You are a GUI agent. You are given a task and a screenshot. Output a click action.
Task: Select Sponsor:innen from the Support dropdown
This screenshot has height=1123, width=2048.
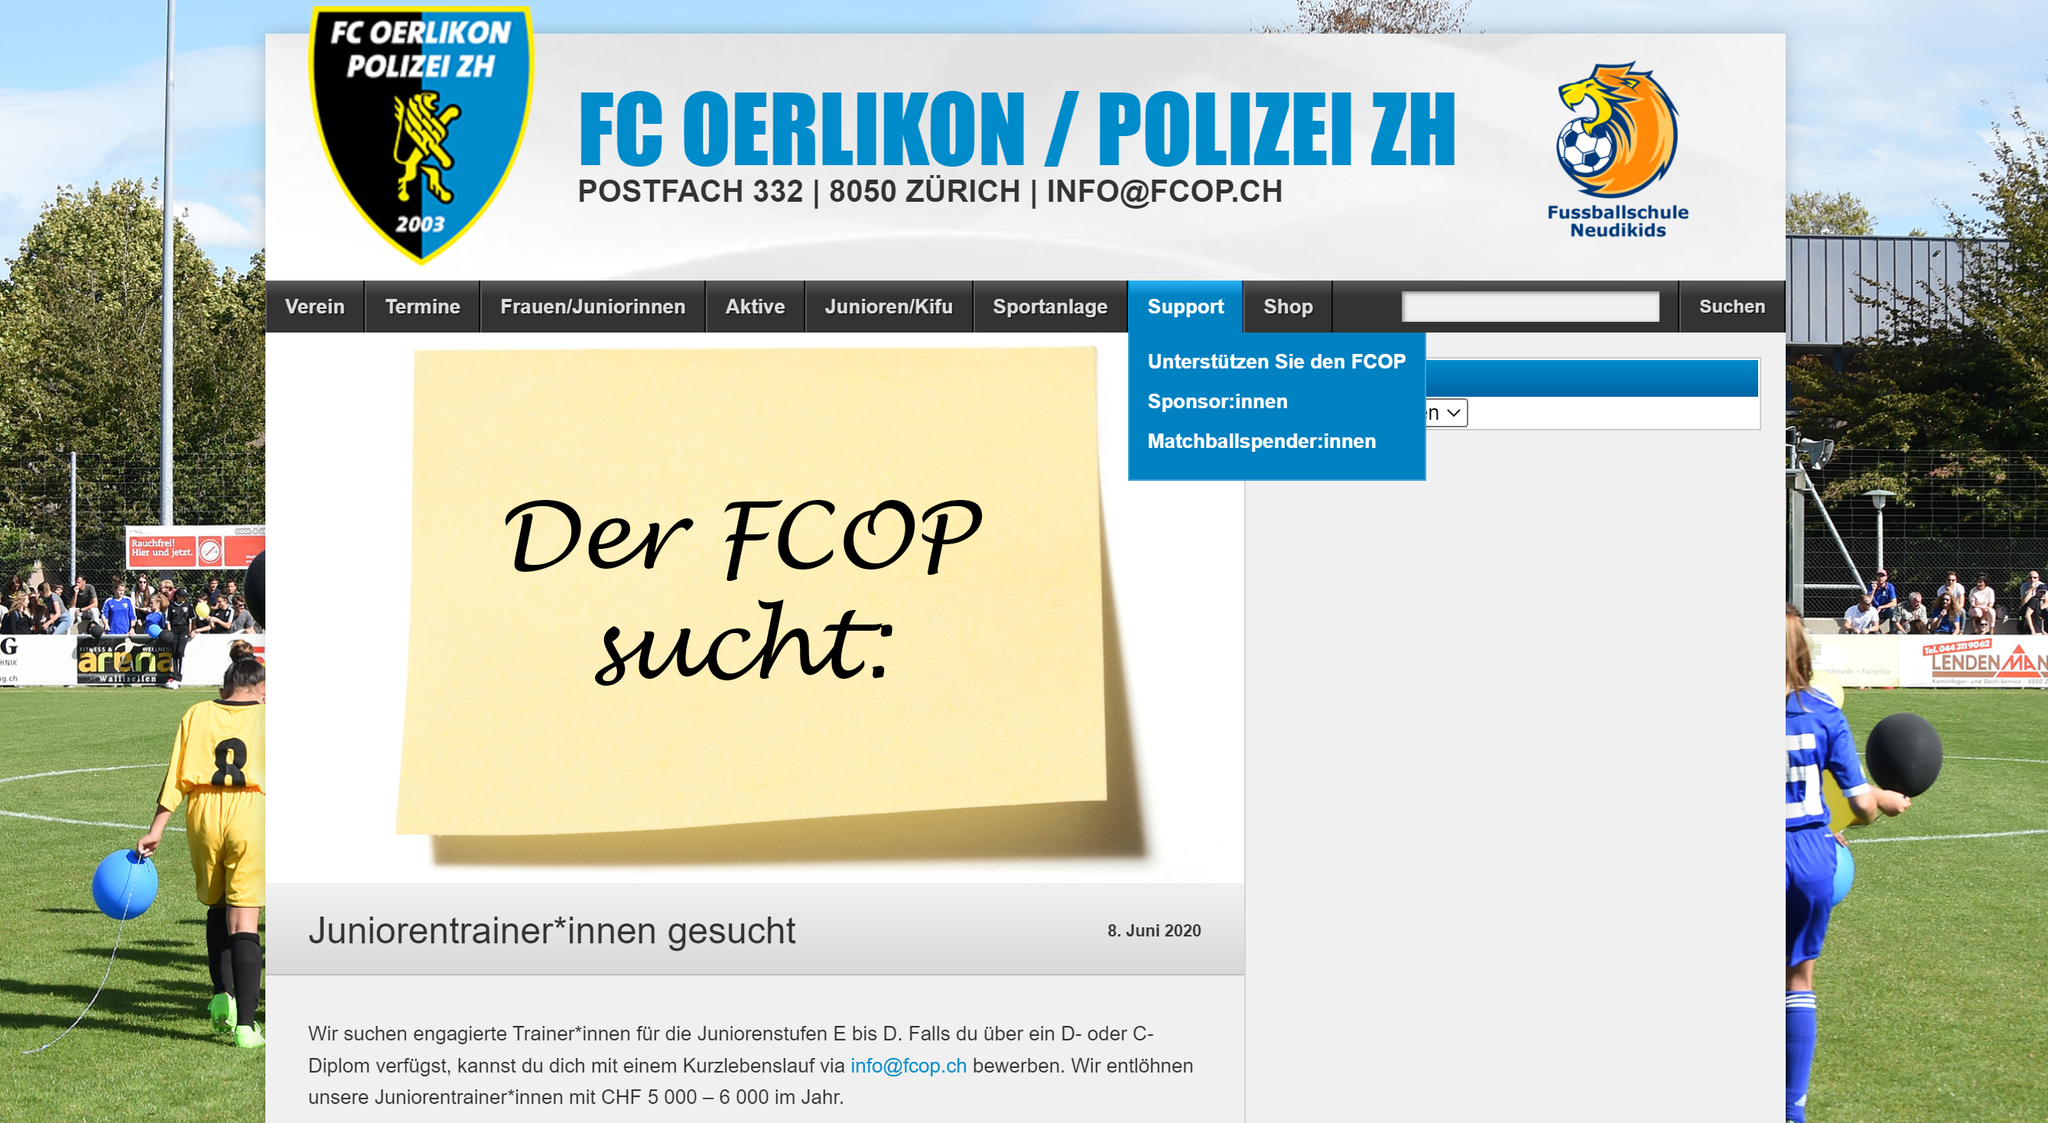pyautogui.click(x=1218, y=402)
